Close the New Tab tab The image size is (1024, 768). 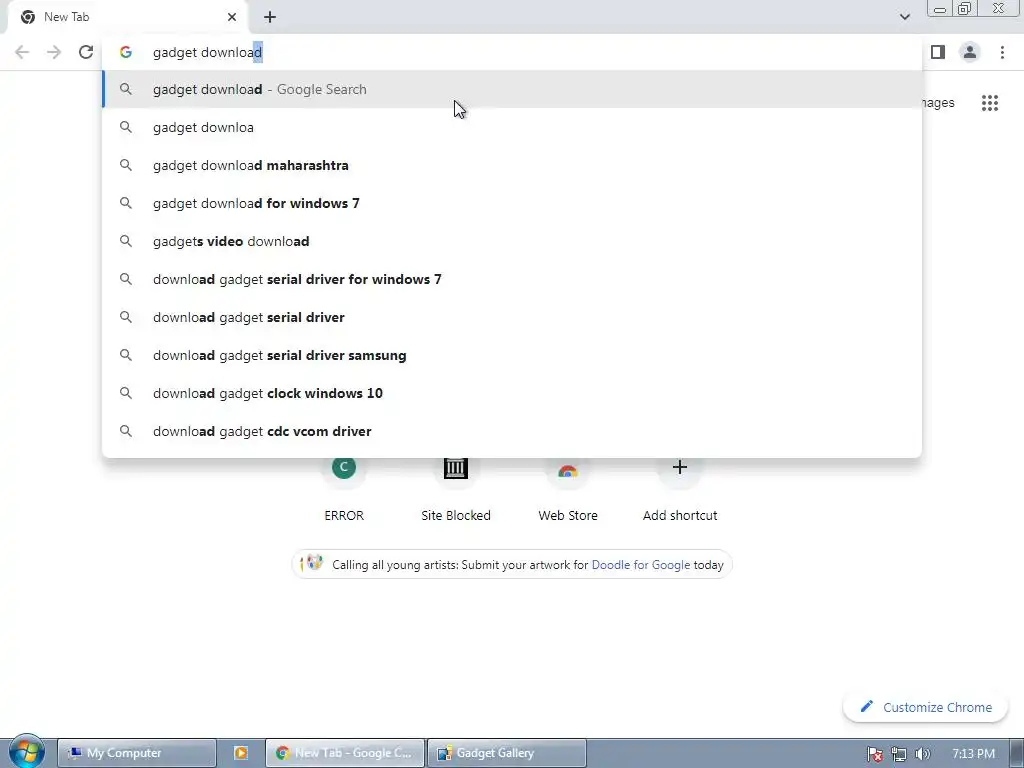232,17
